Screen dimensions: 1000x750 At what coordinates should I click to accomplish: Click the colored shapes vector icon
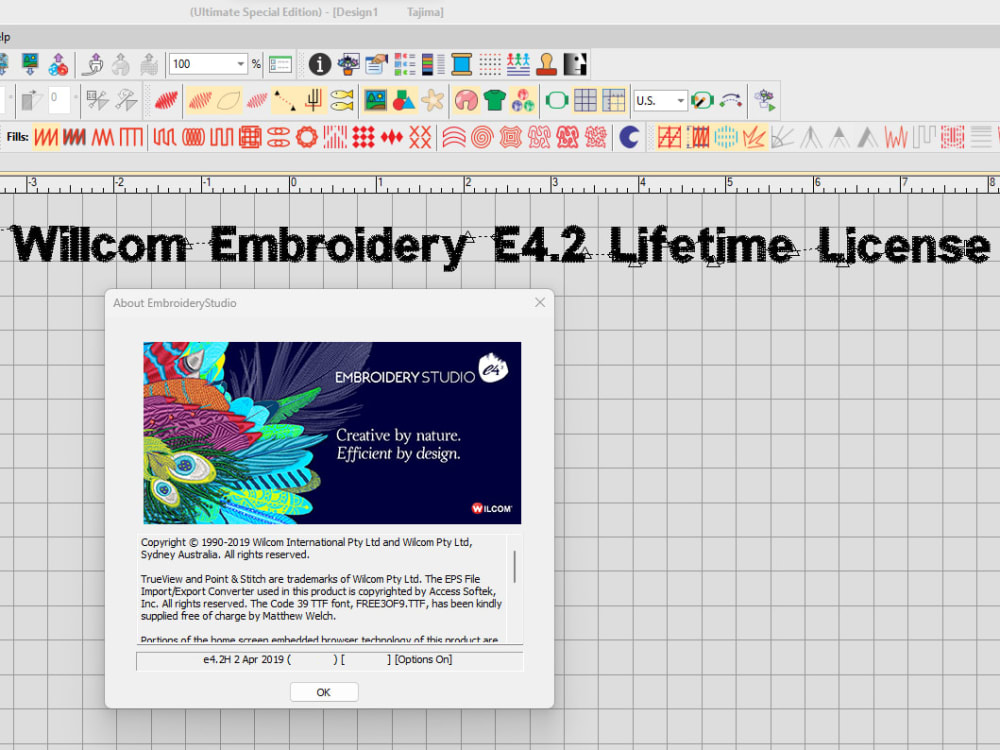pyautogui.click(x=404, y=100)
